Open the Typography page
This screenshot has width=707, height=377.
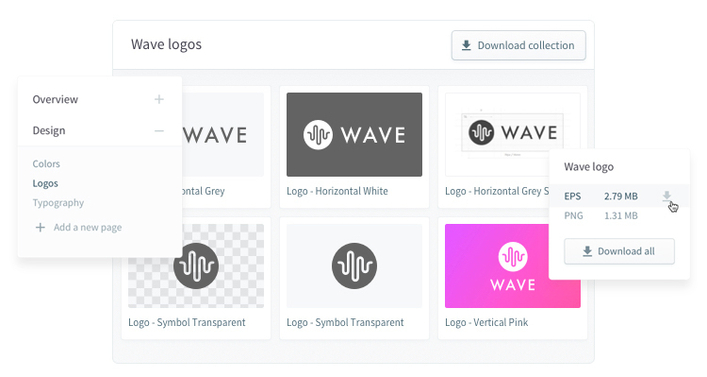pos(58,202)
